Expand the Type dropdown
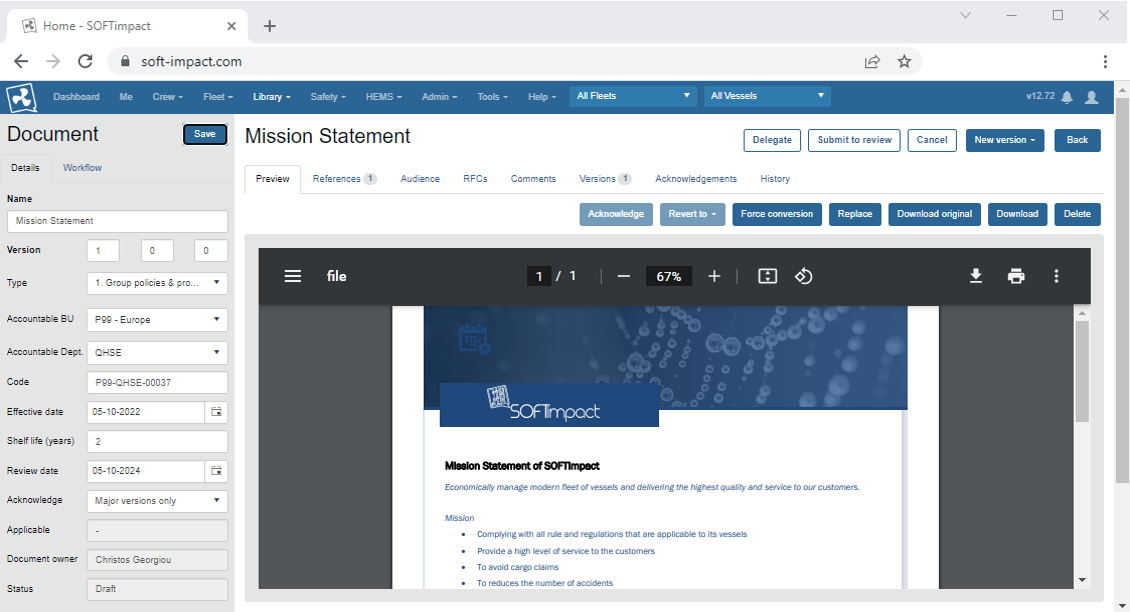This screenshot has width=1130, height=612. pyautogui.click(x=157, y=283)
